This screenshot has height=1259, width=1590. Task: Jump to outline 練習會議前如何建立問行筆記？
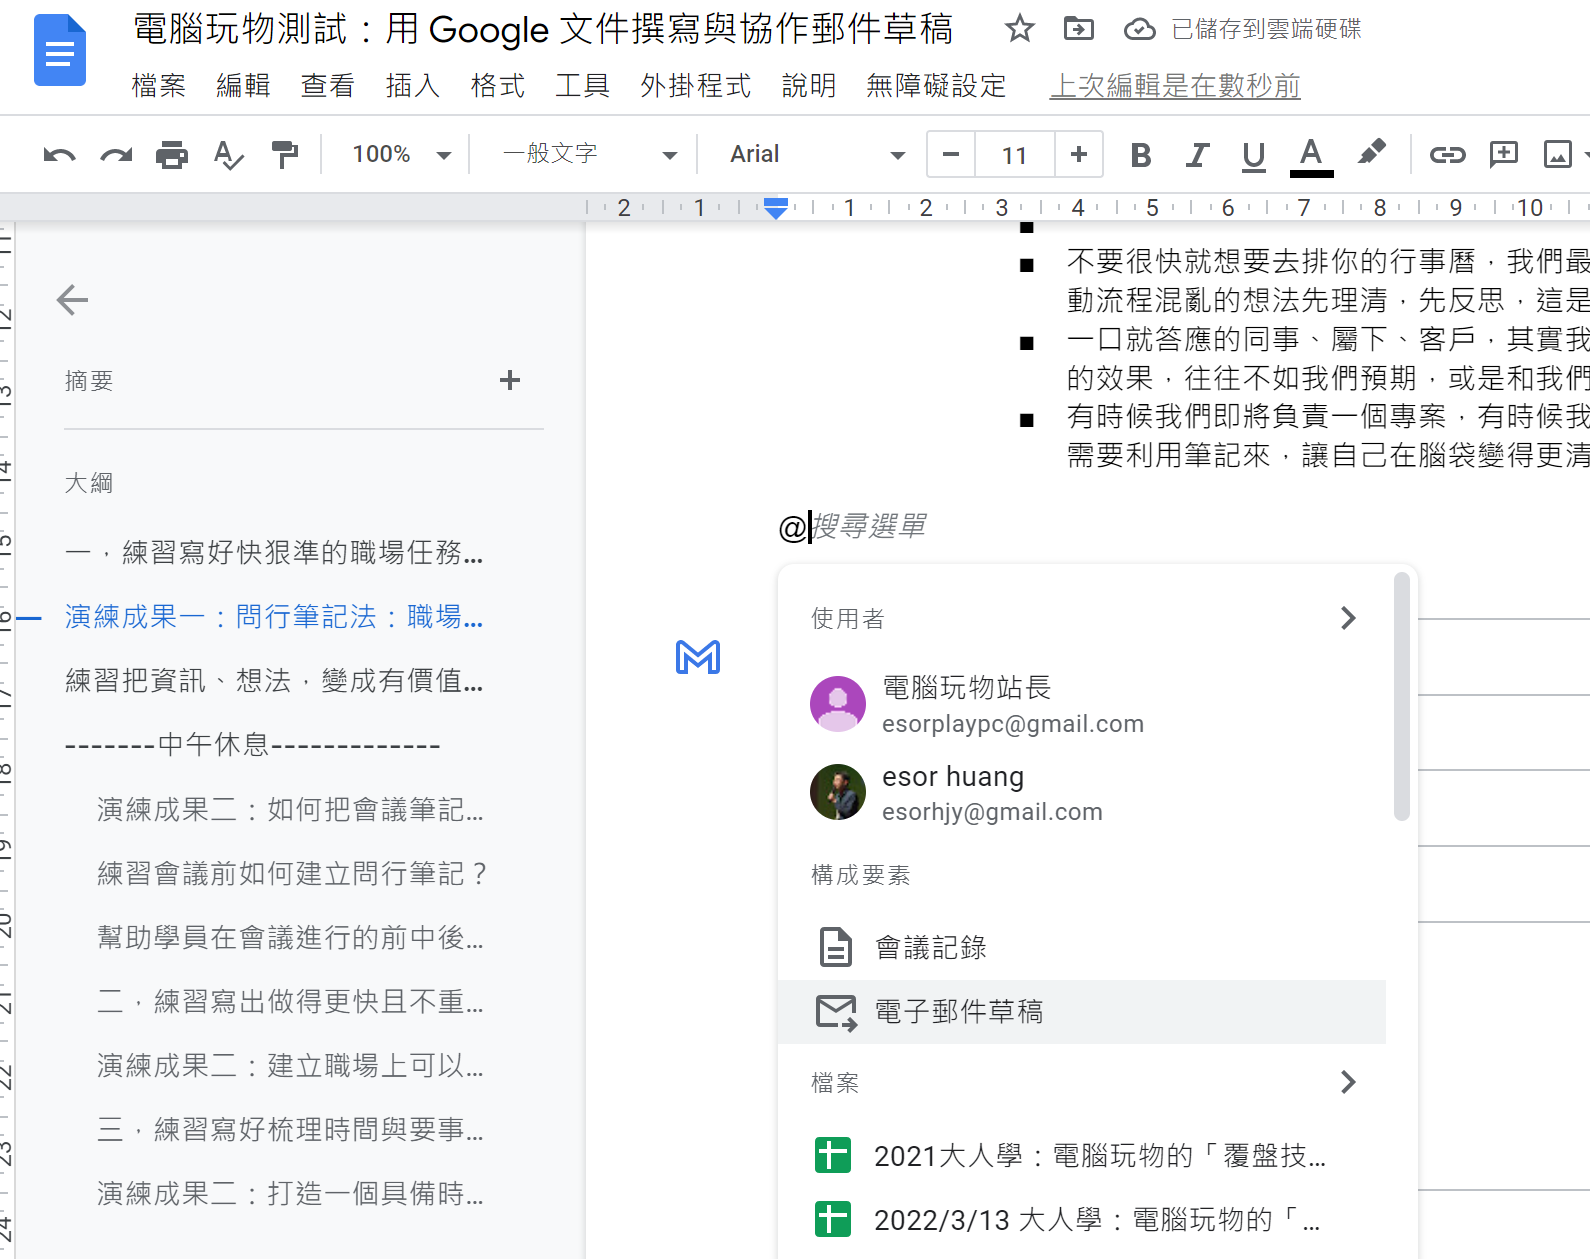tap(292, 873)
